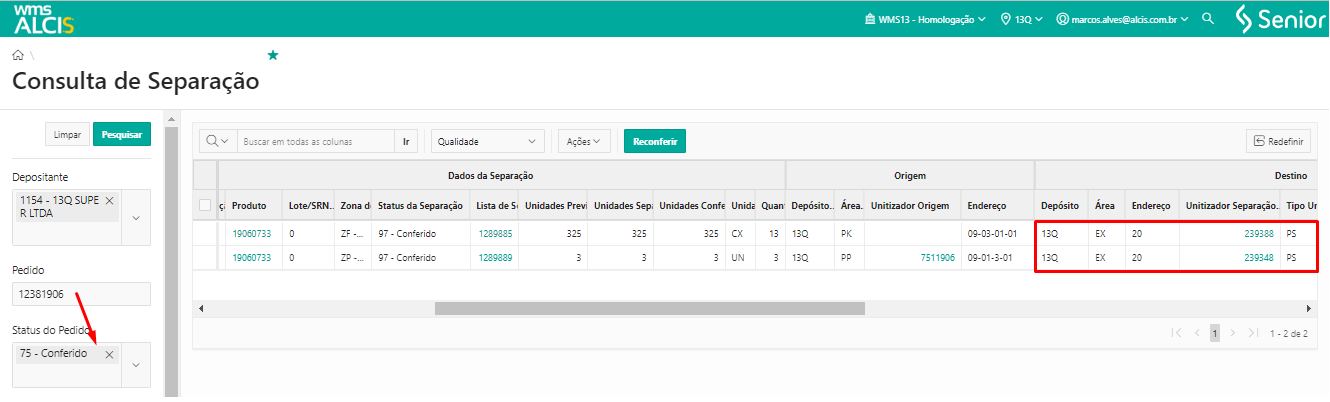Click the Origem group header
The width and height of the screenshot is (1330, 402).
coord(910,175)
